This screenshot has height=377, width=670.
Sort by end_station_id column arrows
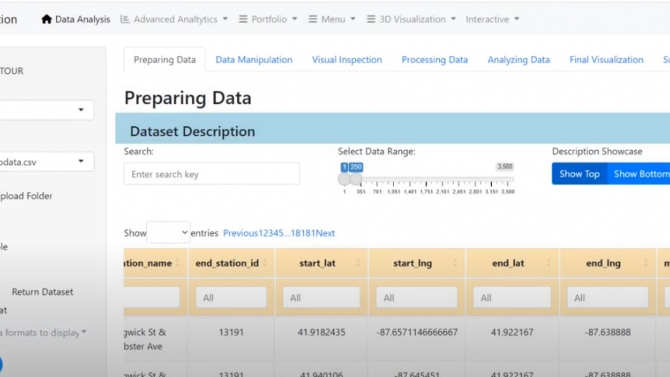(x=265, y=263)
